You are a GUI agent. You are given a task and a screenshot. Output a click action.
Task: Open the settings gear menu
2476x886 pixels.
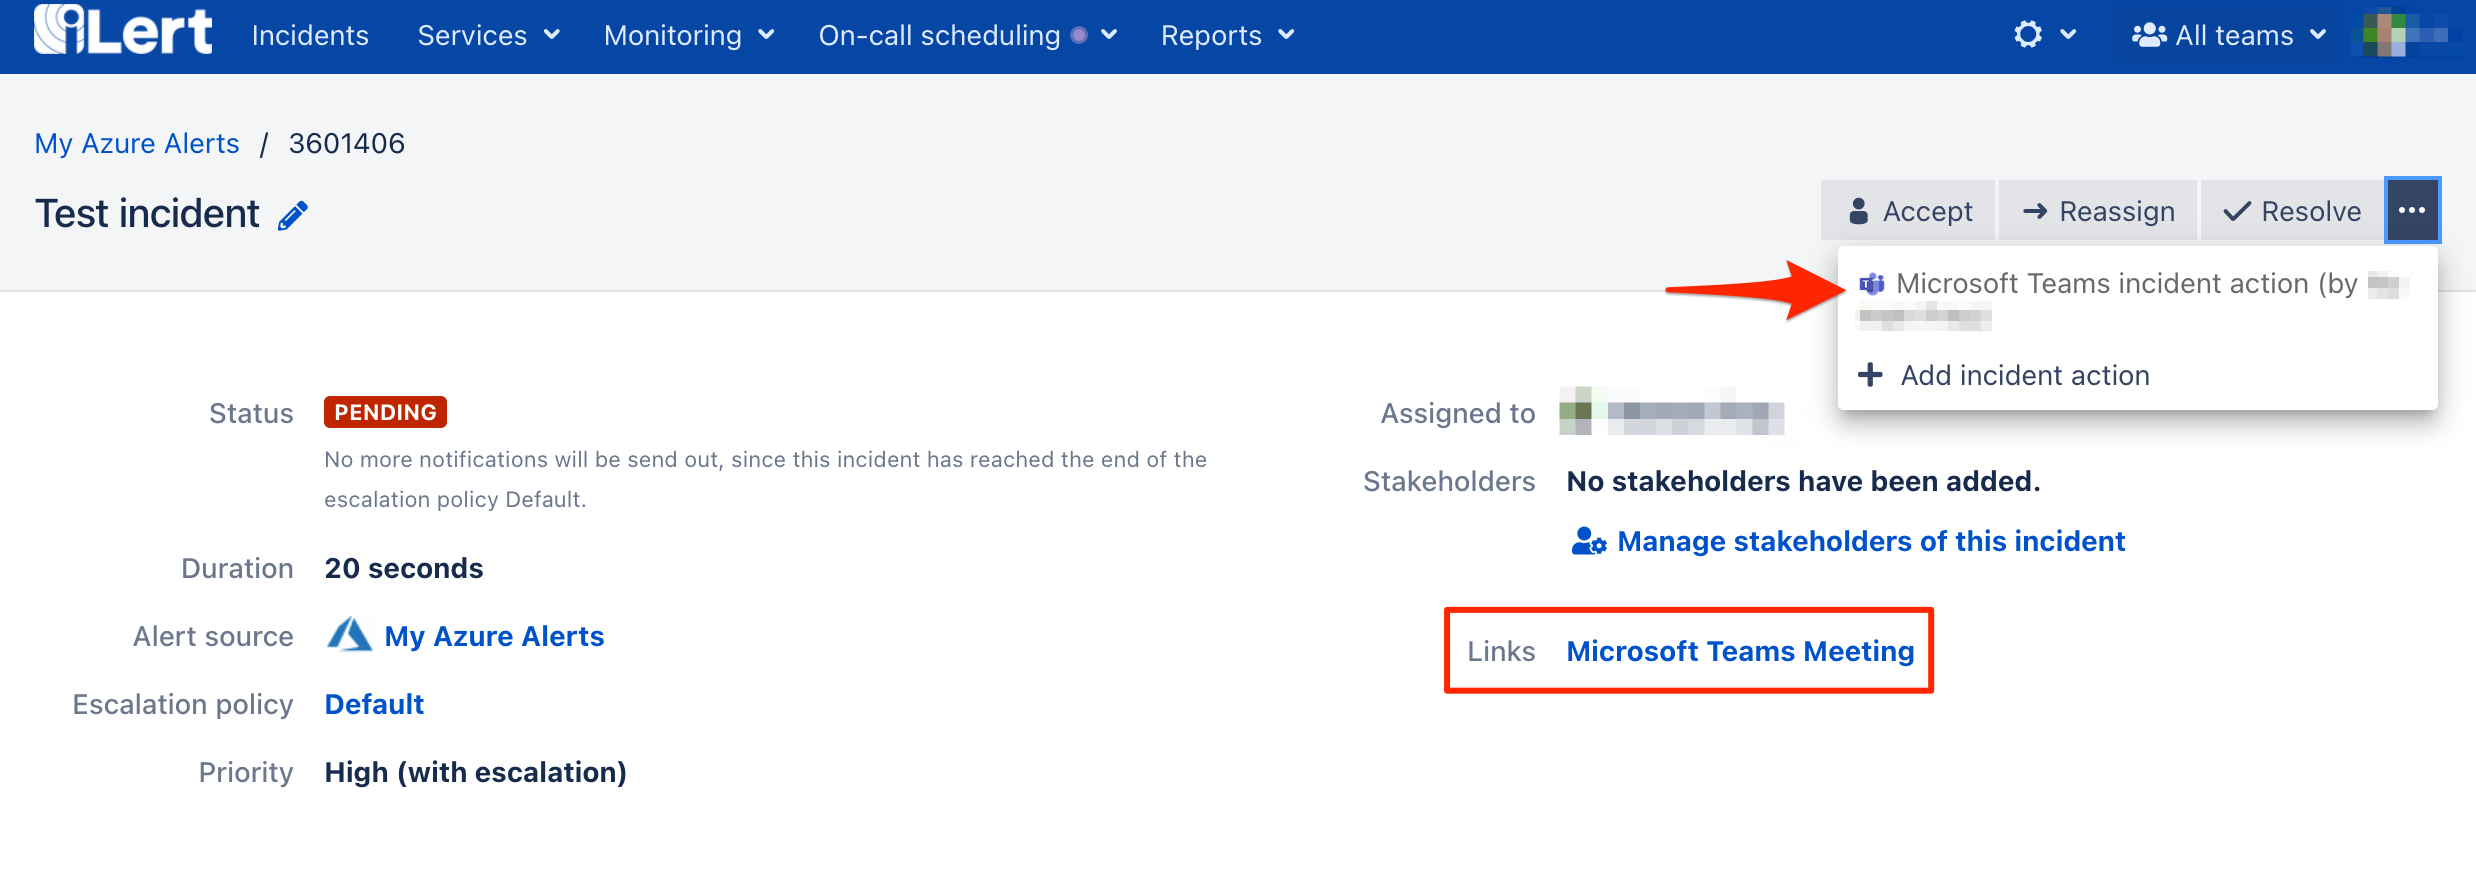[x=2028, y=35]
